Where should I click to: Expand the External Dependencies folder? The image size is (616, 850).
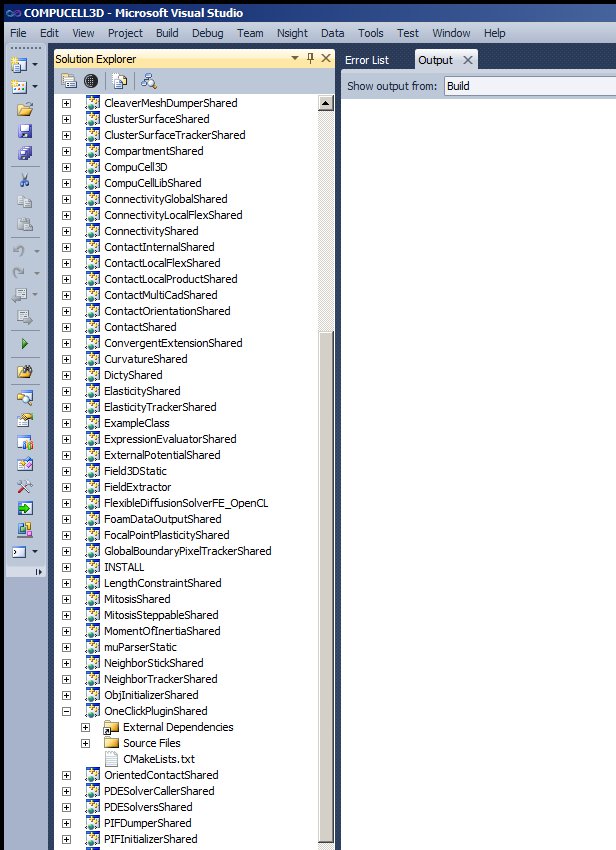click(85, 727)
